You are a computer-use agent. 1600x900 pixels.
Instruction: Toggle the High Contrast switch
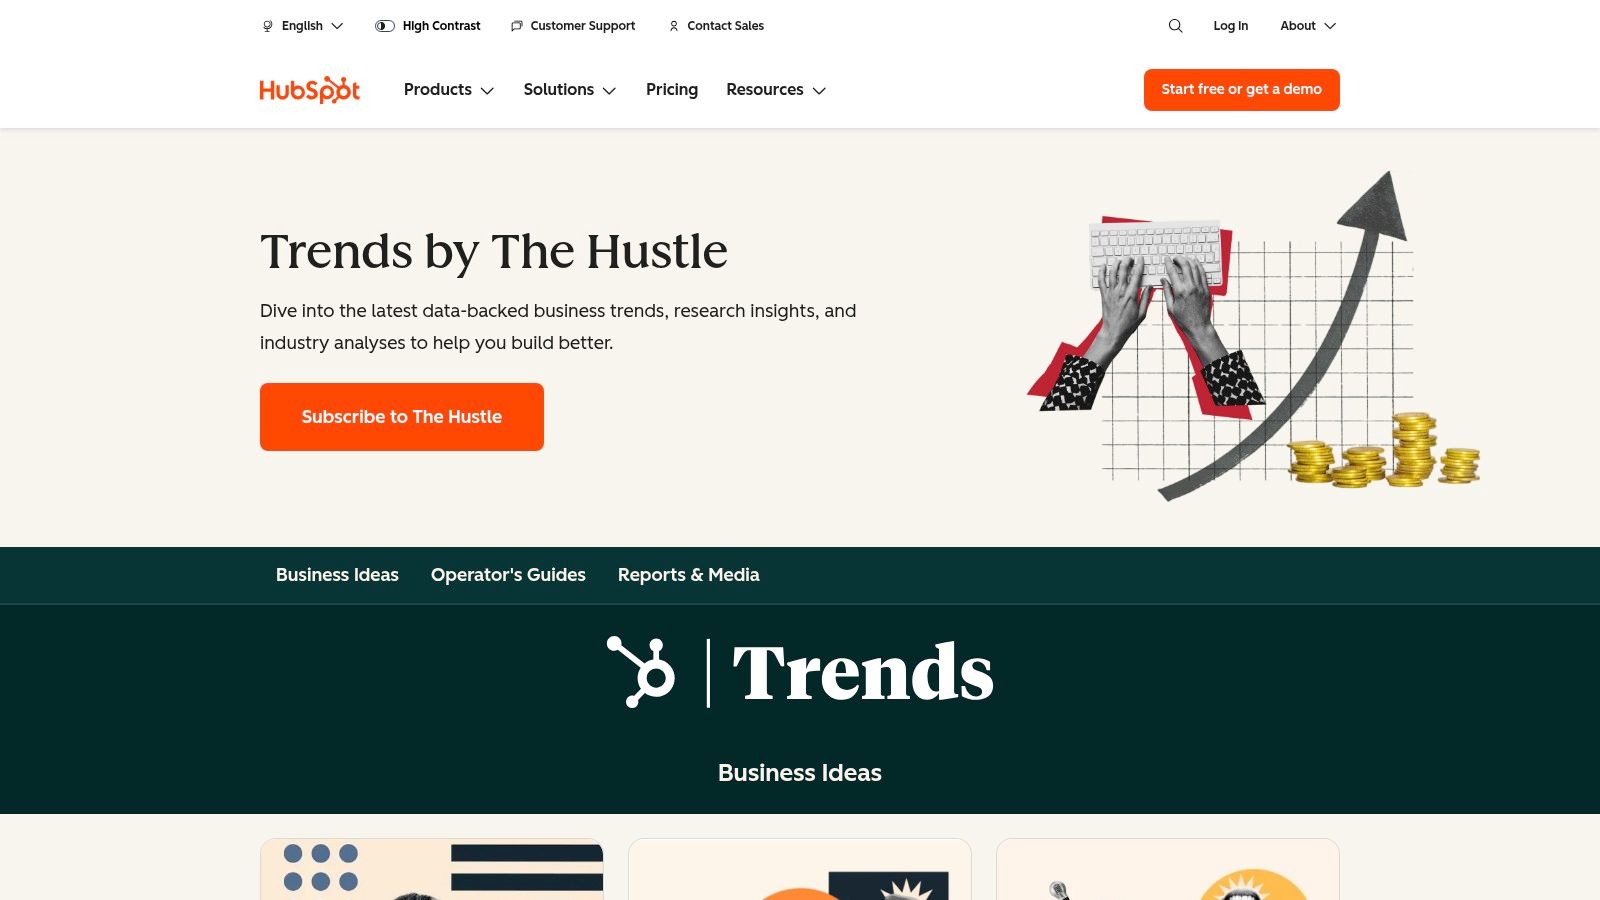click(x=385, y=26)
